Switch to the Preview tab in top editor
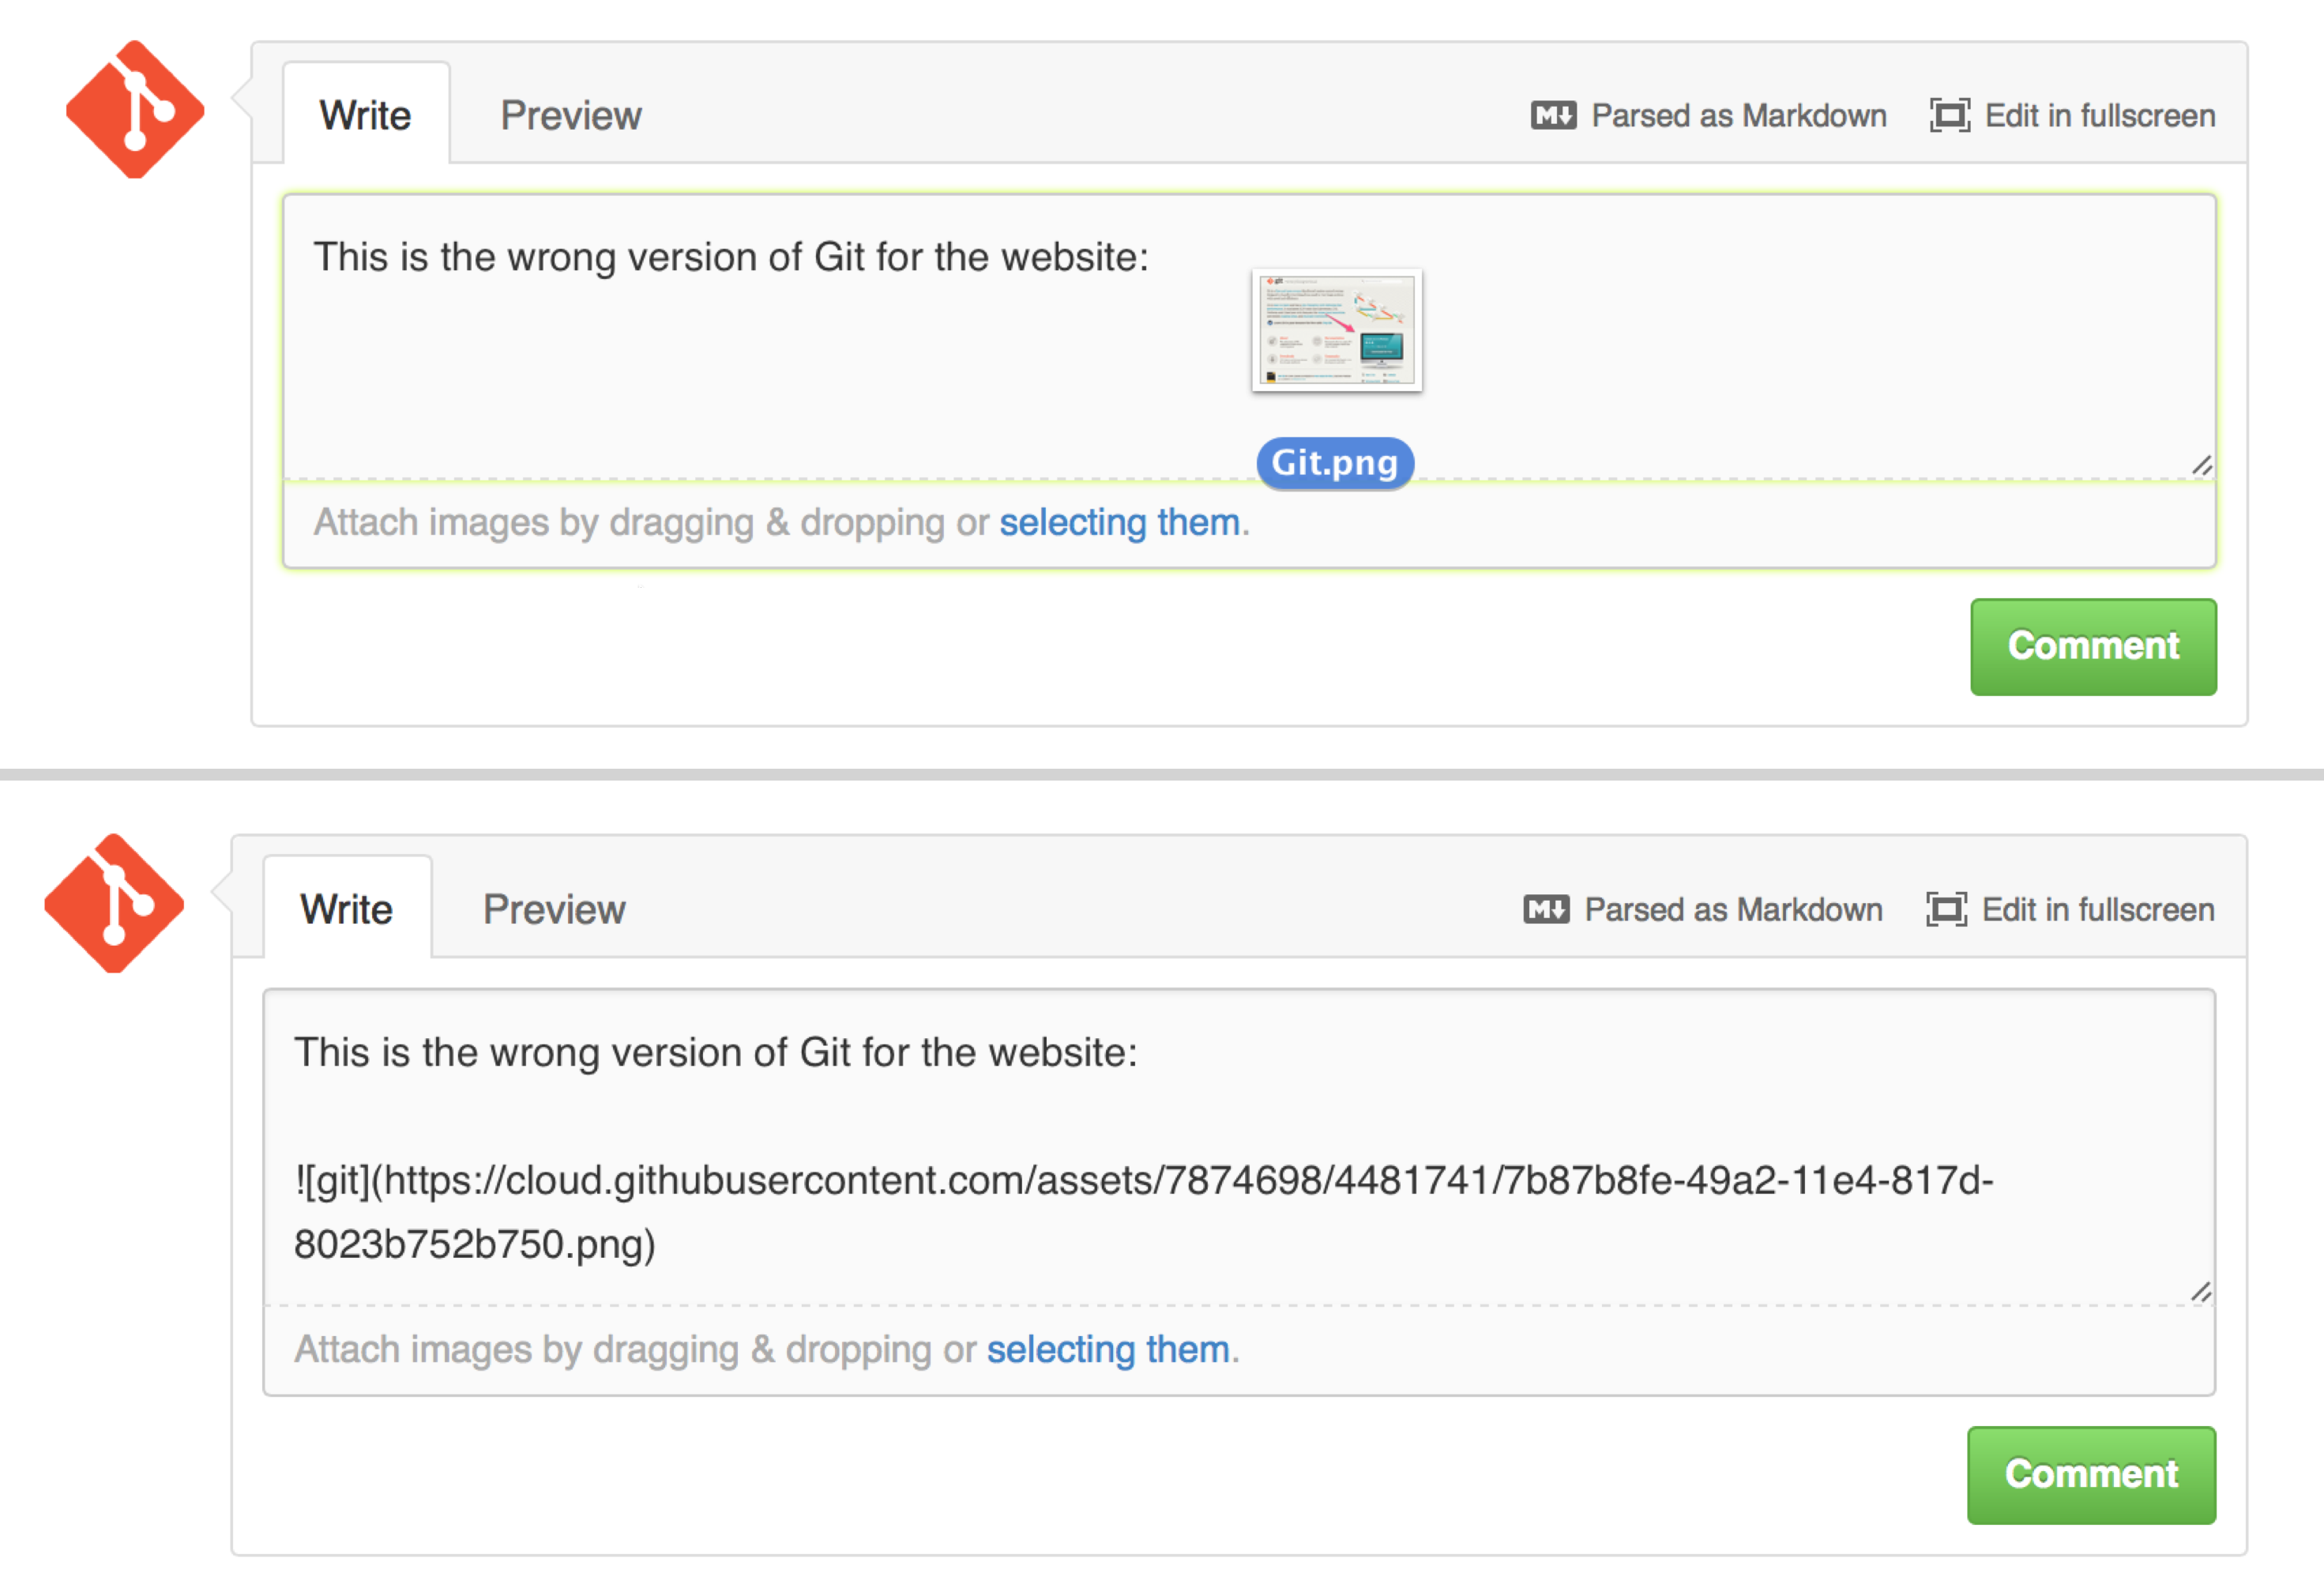2324x1588 pixels. 571,116
